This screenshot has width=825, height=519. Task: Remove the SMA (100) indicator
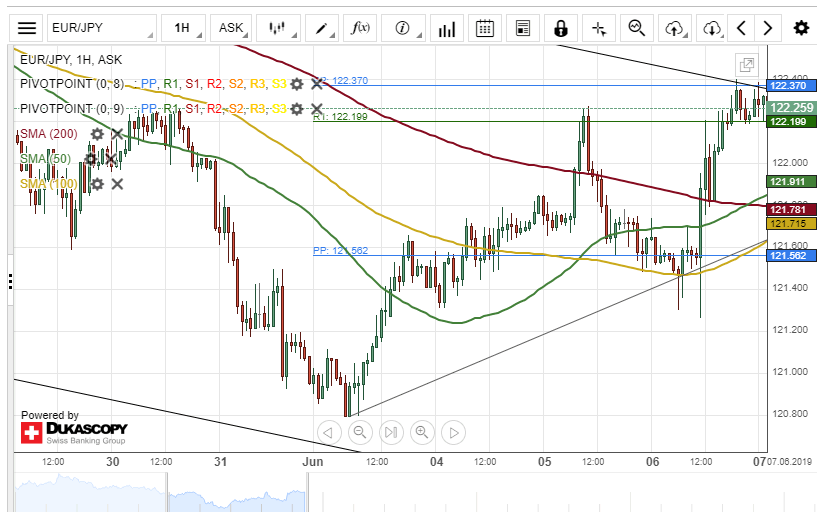point(117,184)
